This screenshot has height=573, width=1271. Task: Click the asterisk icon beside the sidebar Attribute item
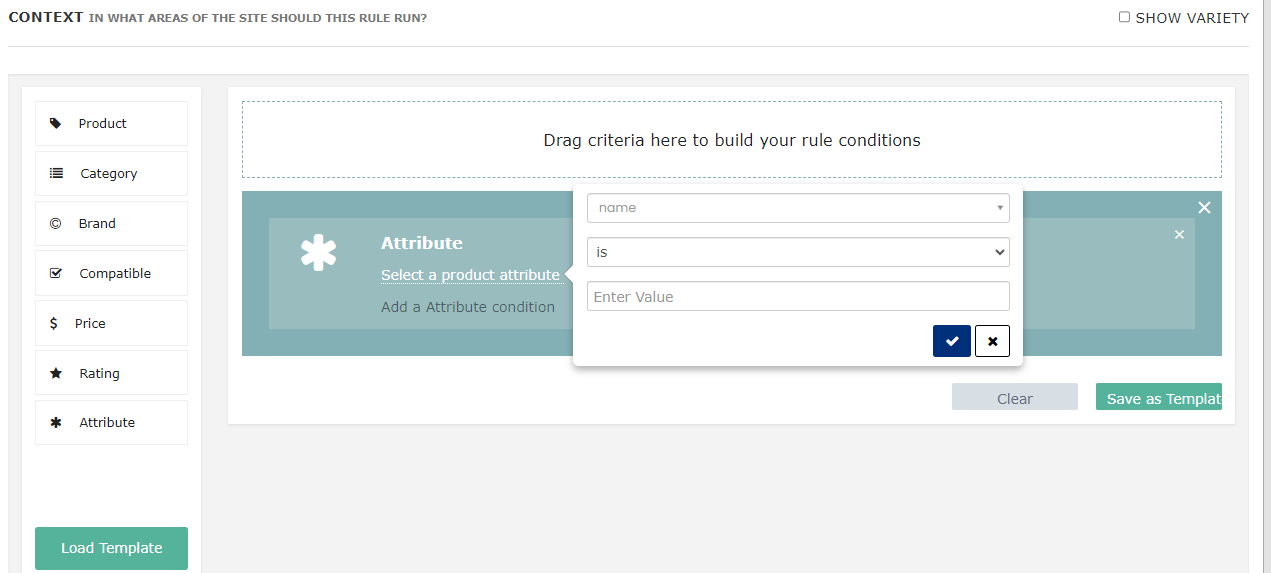tap(56, 422)
